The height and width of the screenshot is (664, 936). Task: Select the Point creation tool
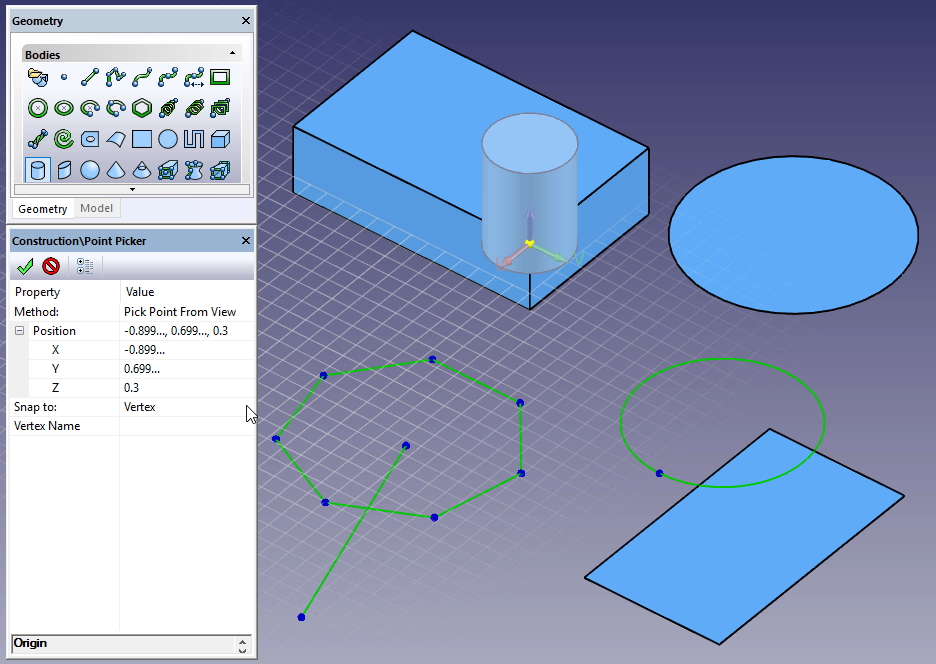pyautogui.click(x=64, y=76)
